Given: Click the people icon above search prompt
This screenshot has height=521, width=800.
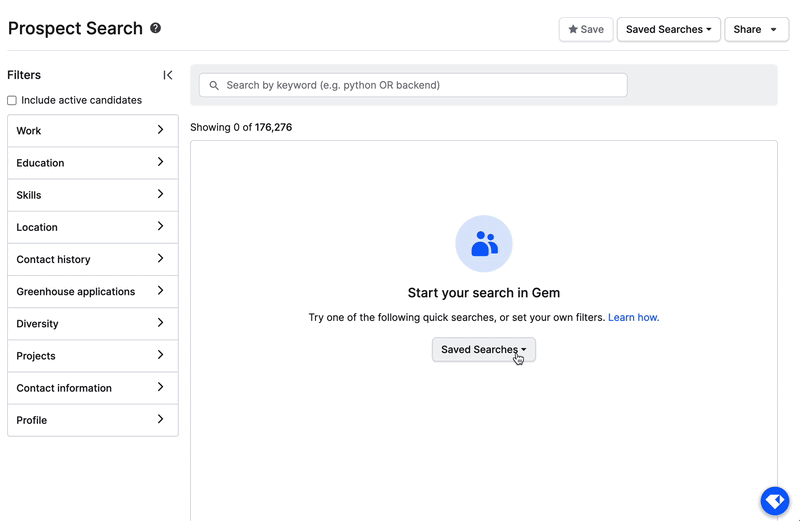Looking at the screenshot, I should tap(484, 244).
